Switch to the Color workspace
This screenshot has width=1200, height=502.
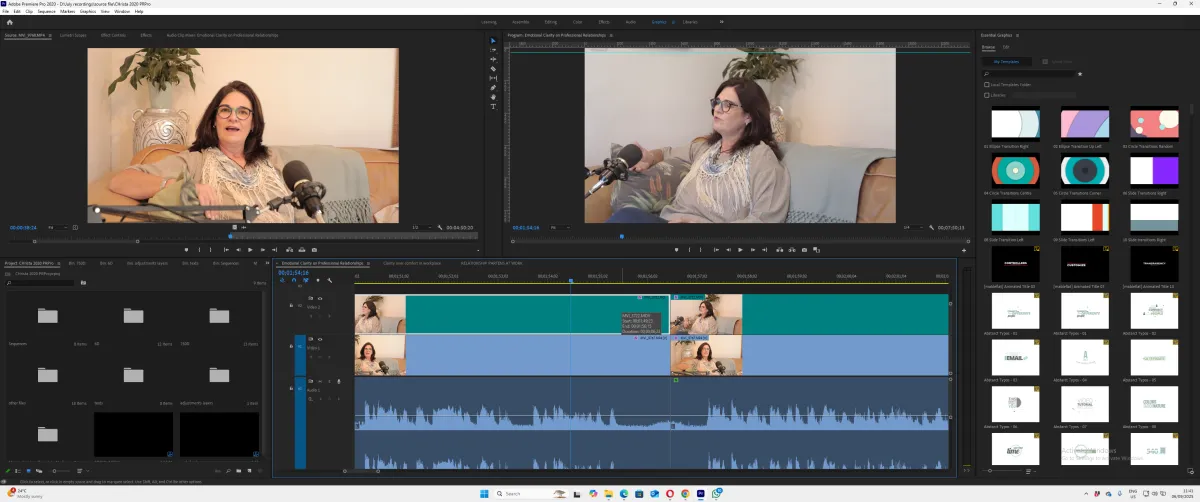coord(578,21)
